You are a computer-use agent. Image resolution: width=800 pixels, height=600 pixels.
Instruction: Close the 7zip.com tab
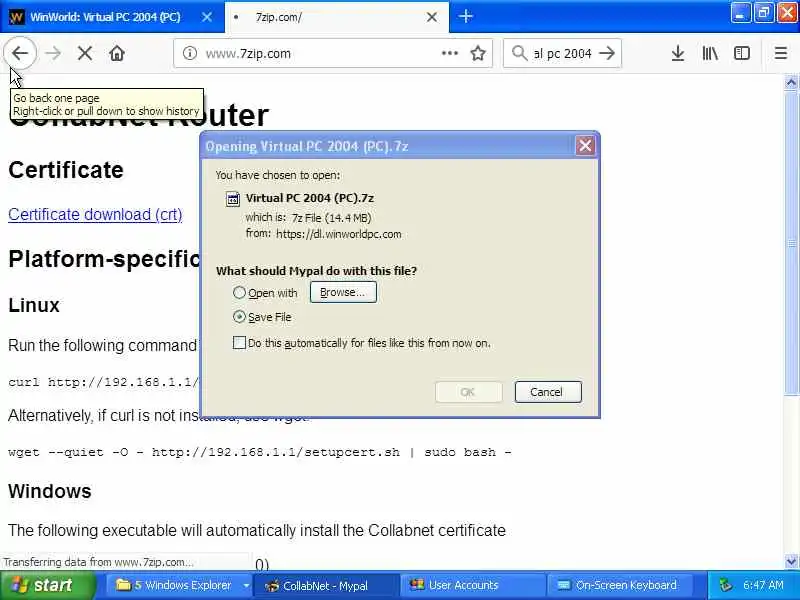tap(432, 17)
